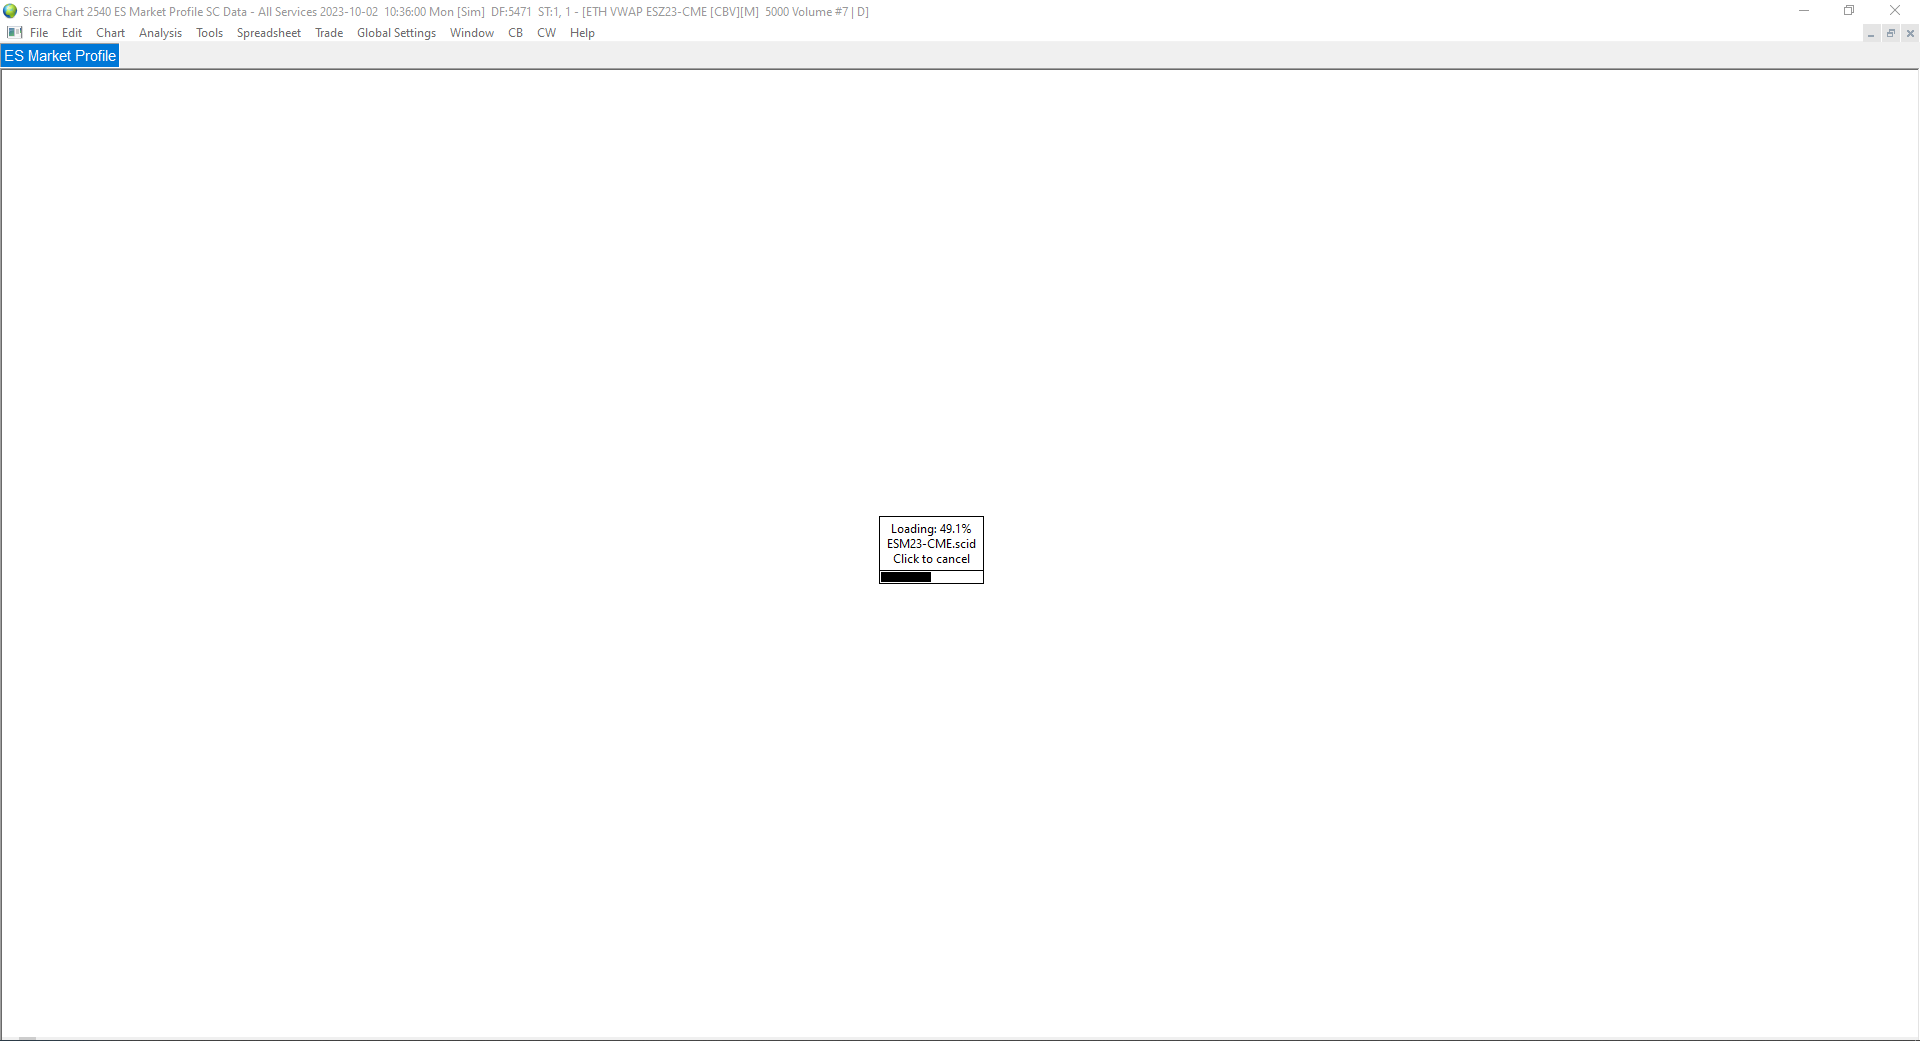Select the ES Market Profile chart tab
The image size is (1920, 1041).
(x=60, y=56)
